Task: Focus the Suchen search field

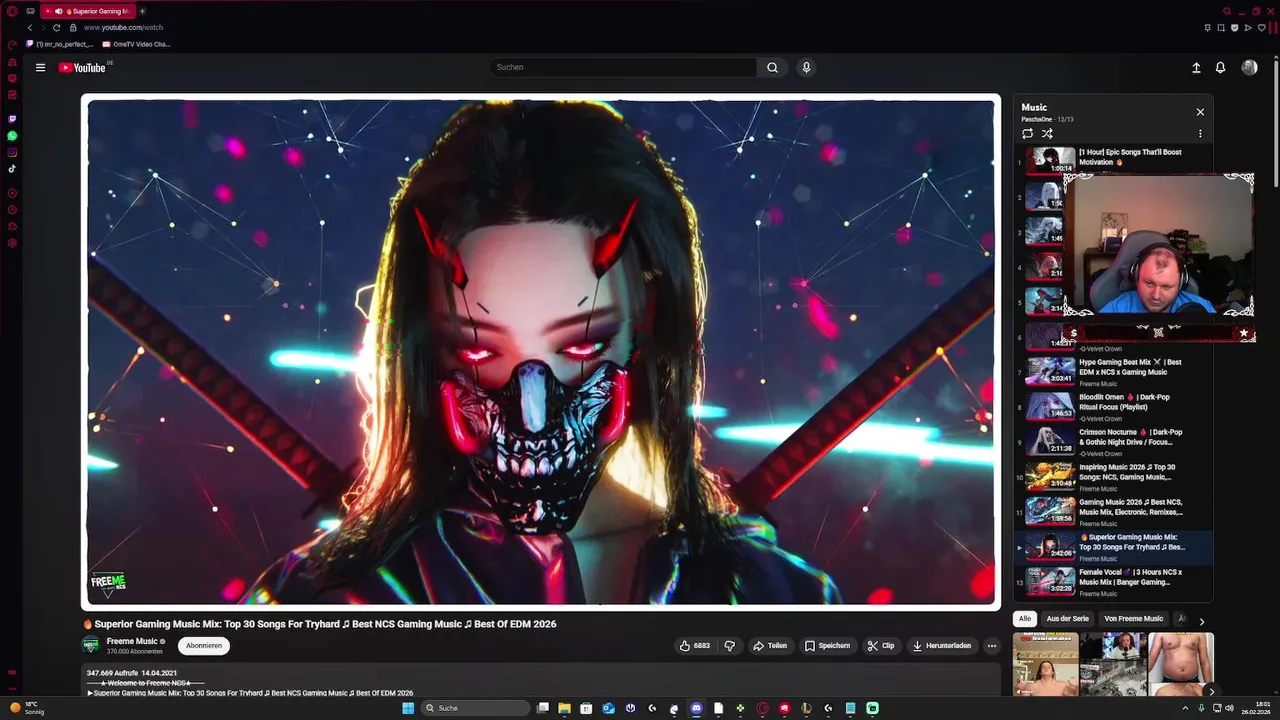Action: tap(623, 68)
